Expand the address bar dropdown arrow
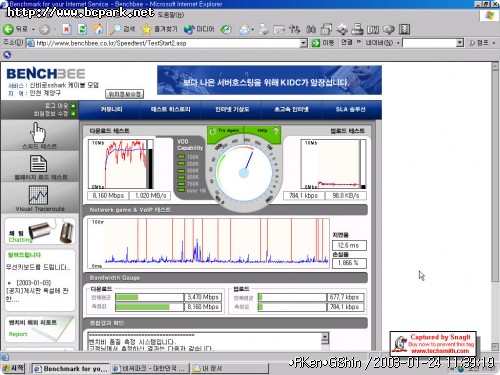 (303, 43)
